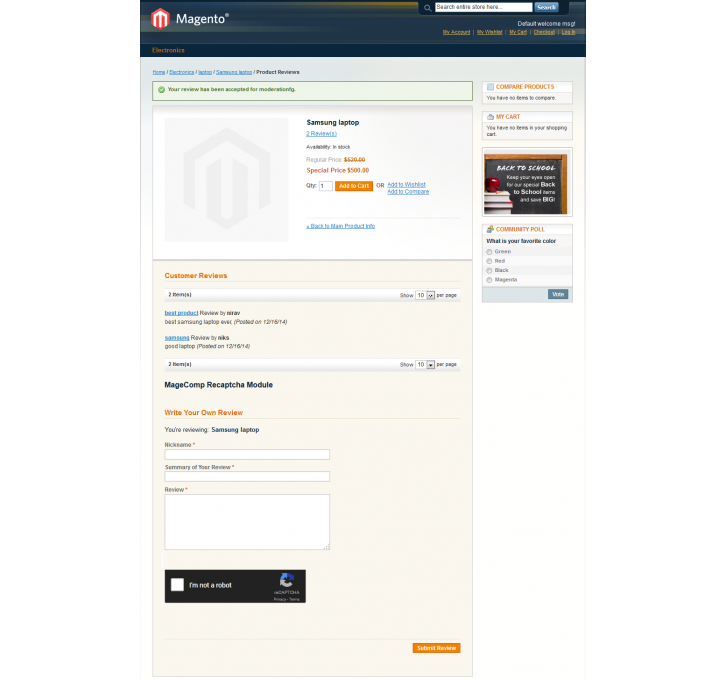This screenshot has height=680, width=725.
Task: Click the Search button
Action: (547, 7)
